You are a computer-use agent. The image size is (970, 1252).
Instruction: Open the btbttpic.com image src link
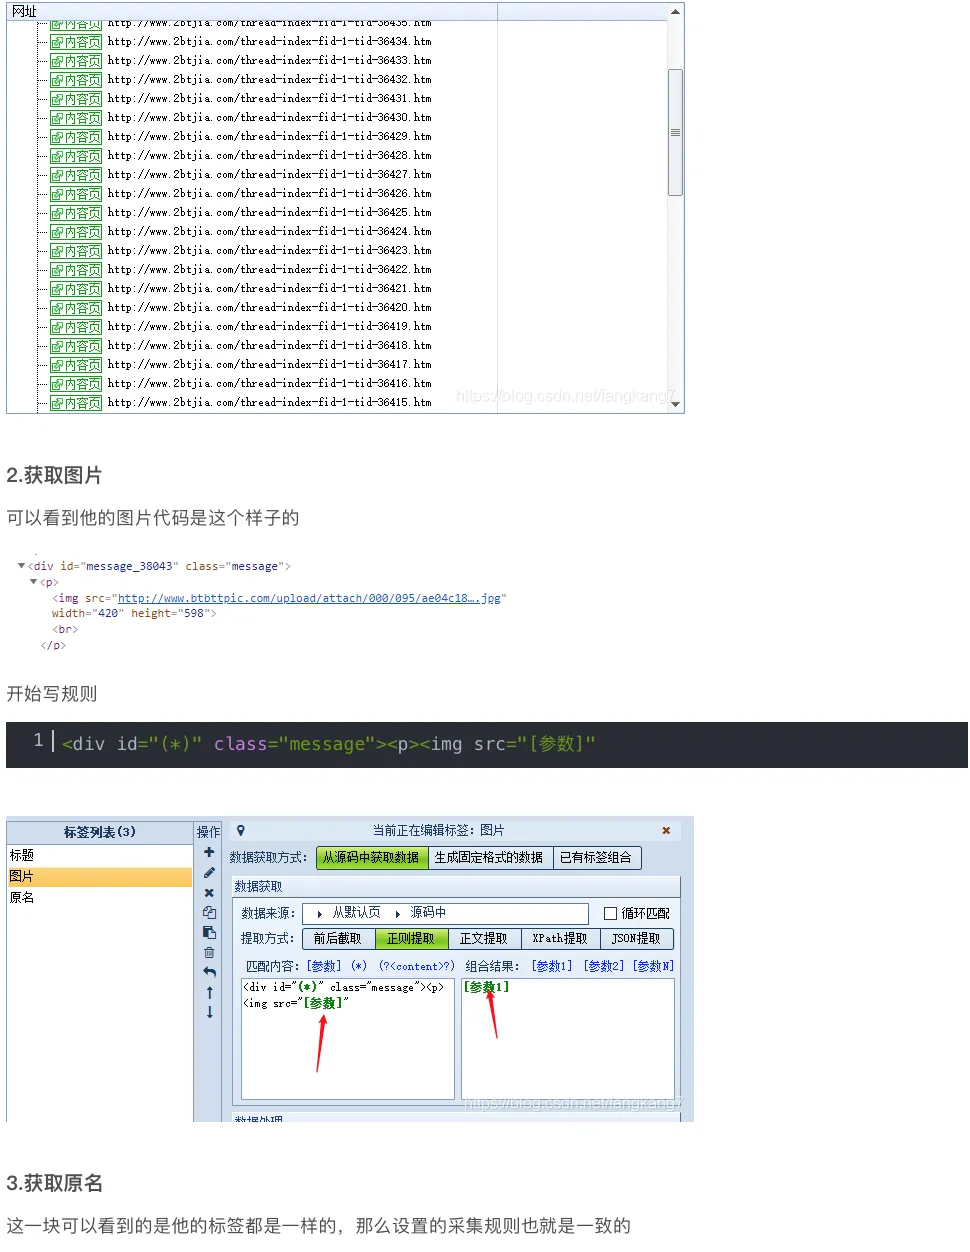tap(310, 597)
